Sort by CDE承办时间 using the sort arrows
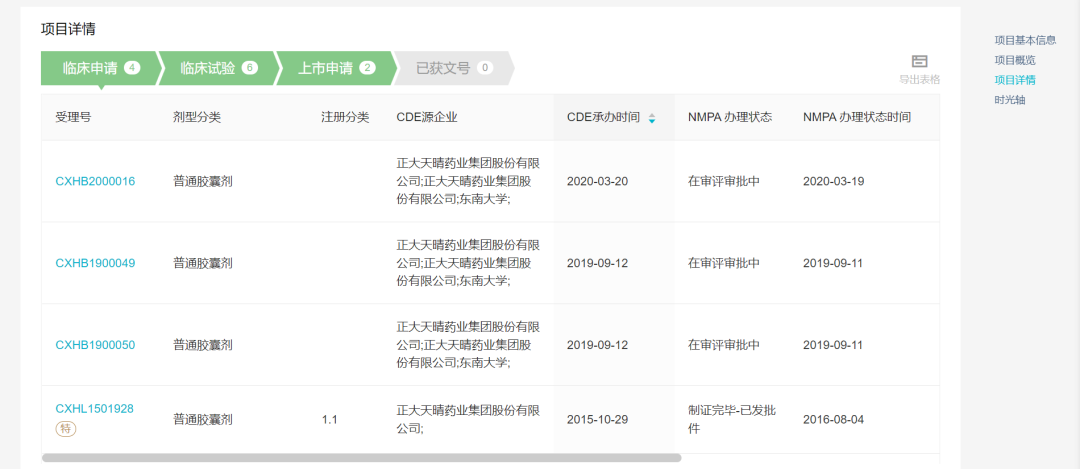Image resolution: width=1080 pixels, height=469 pixels. coord(652,118)
